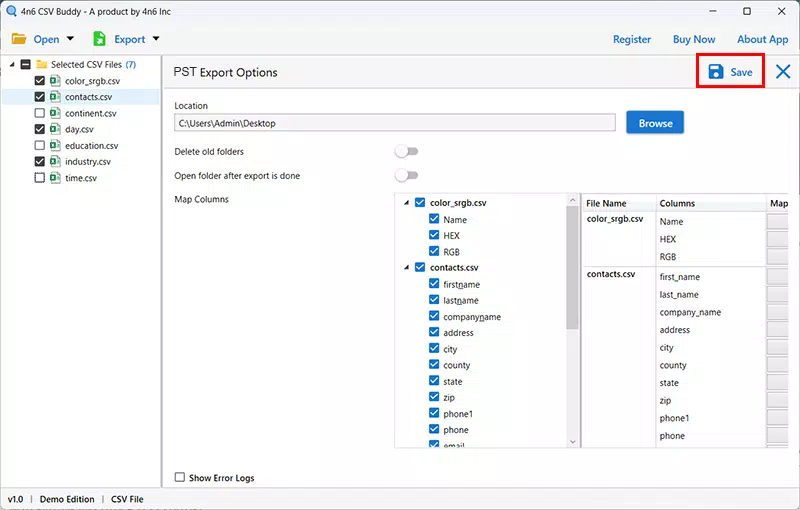Screen dimensions: 800x510
Task: Click the Browse button
Action: point(655,123)
